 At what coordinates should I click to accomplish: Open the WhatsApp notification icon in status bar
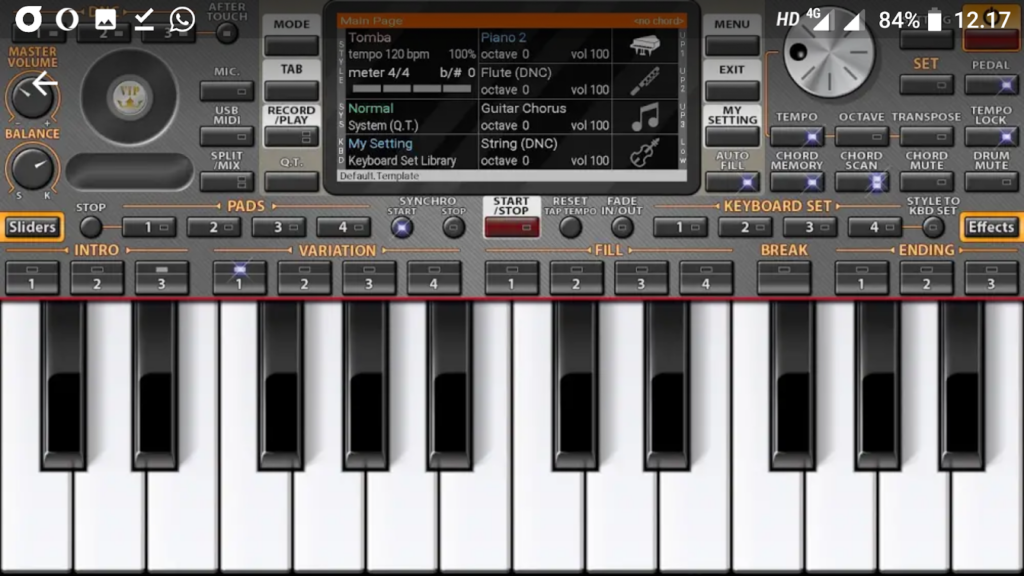point(182,19)
